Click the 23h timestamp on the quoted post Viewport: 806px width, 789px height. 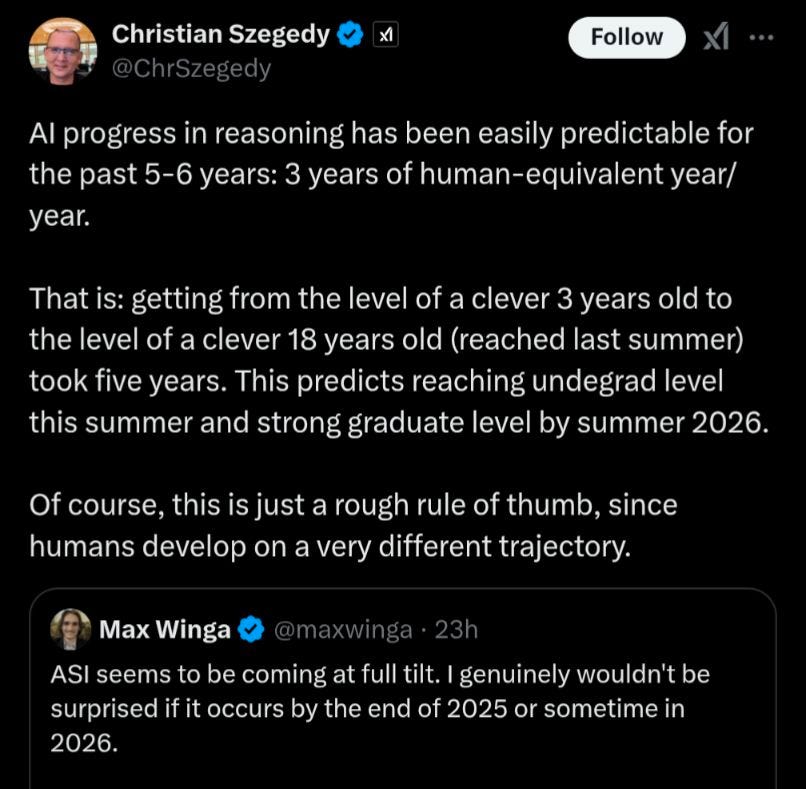[x=456, y=630]
